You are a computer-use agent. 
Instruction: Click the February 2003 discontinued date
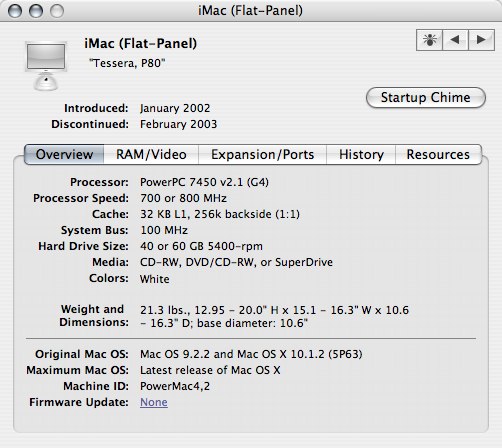(178, 124)
